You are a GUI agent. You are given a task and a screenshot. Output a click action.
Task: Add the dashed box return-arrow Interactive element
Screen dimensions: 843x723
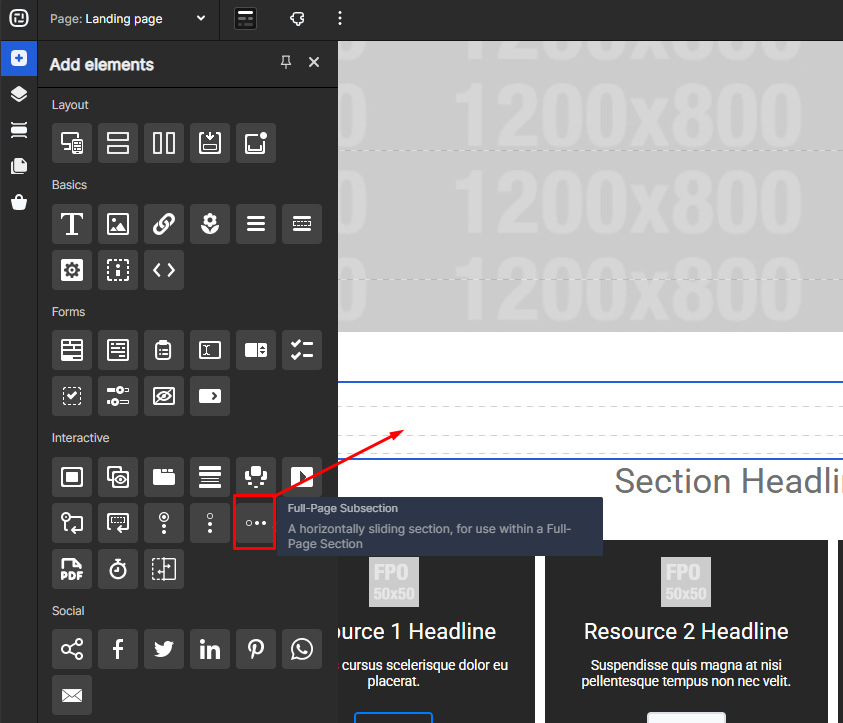click(118, 522)
